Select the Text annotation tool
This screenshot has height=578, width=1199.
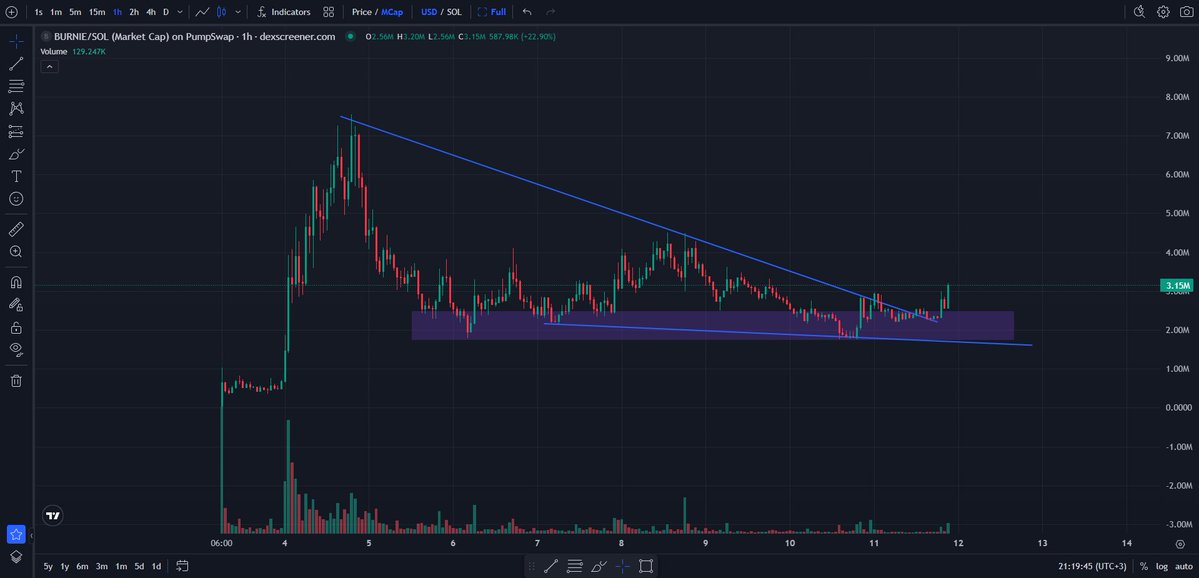click(16, 177)
